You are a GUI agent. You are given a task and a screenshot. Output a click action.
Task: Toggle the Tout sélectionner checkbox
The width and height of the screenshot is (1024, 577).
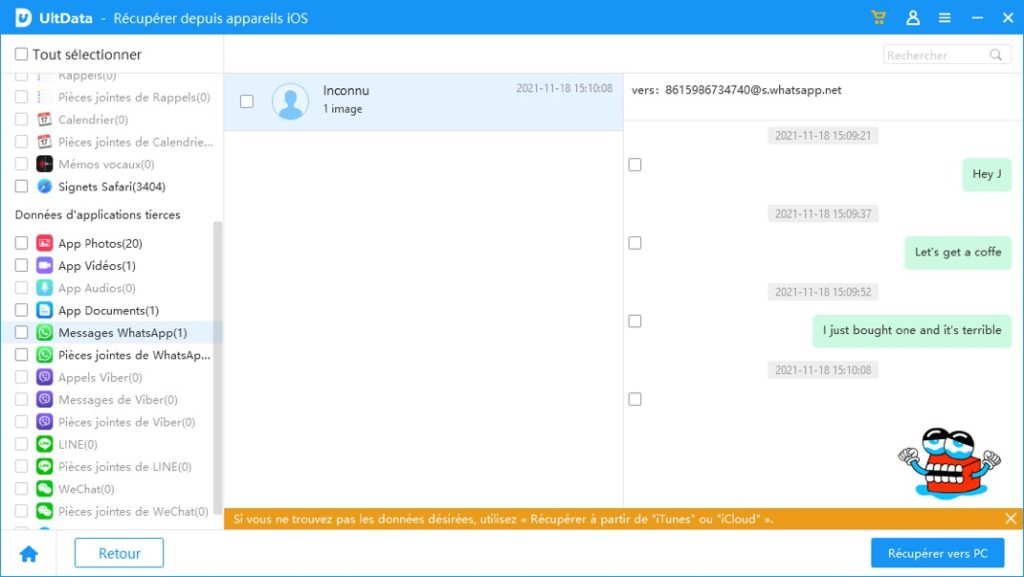click(22, 54)
